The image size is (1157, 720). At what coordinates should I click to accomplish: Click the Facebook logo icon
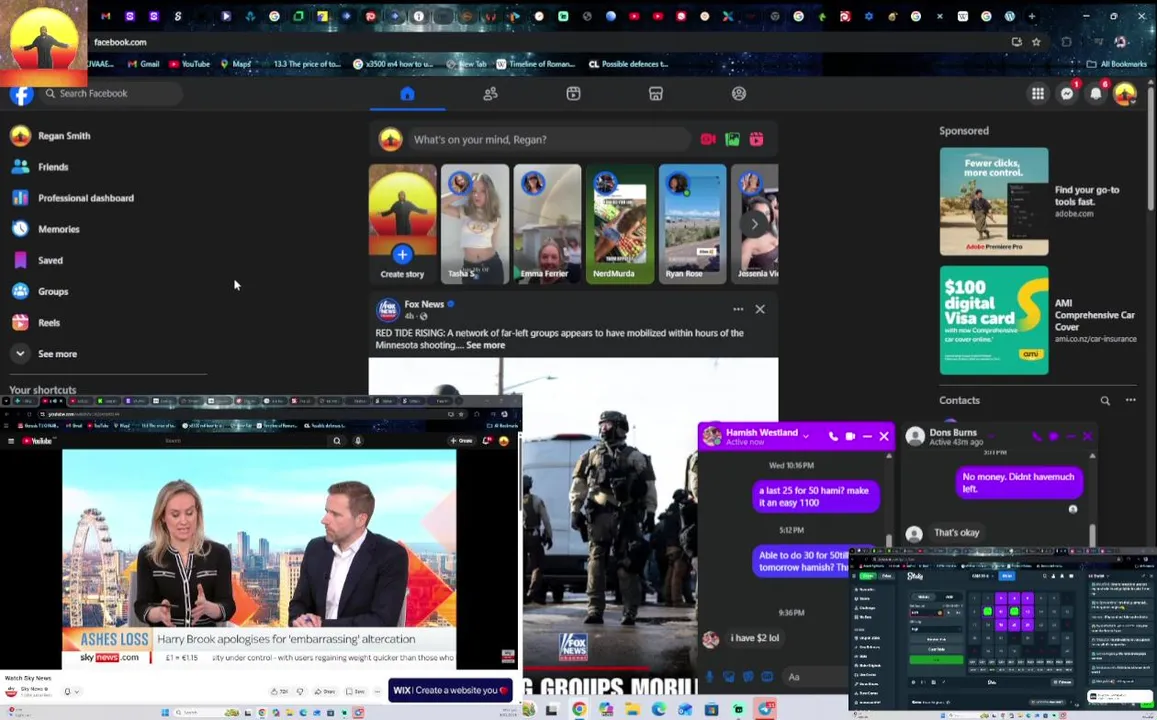[x=21, y=94]
